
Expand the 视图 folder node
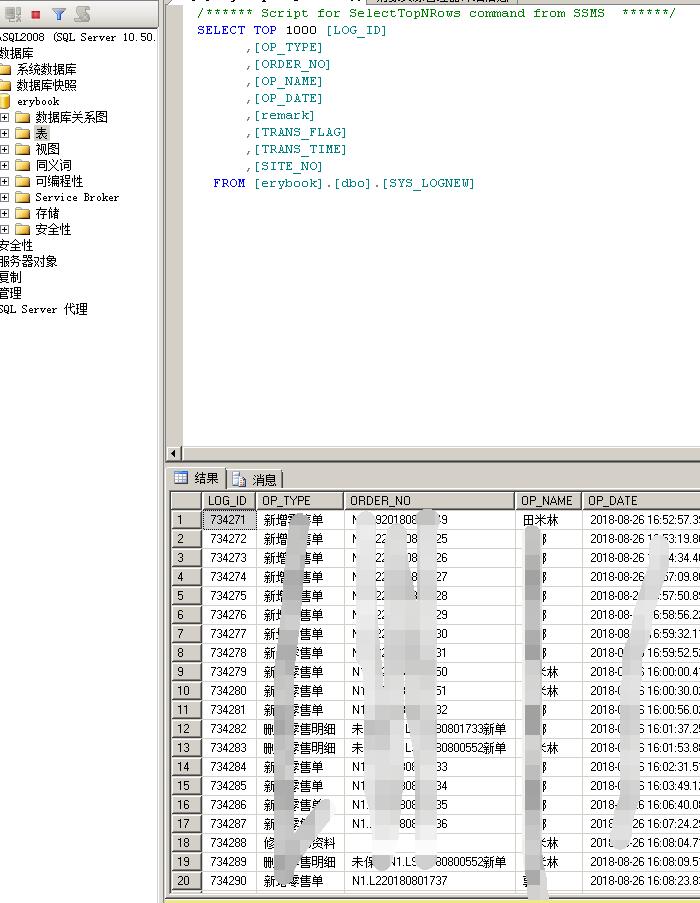(5, 149)
